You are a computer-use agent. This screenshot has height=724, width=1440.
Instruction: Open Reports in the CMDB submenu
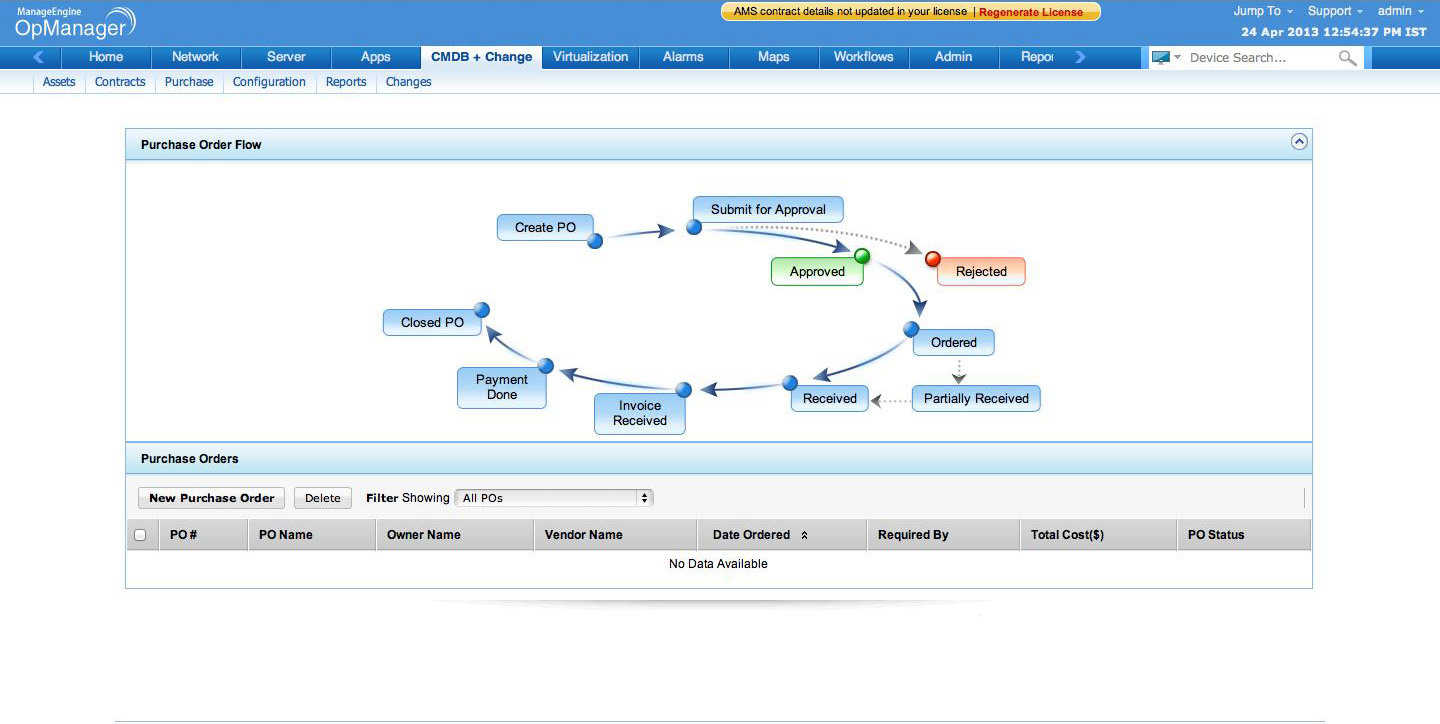coord(346,82)
